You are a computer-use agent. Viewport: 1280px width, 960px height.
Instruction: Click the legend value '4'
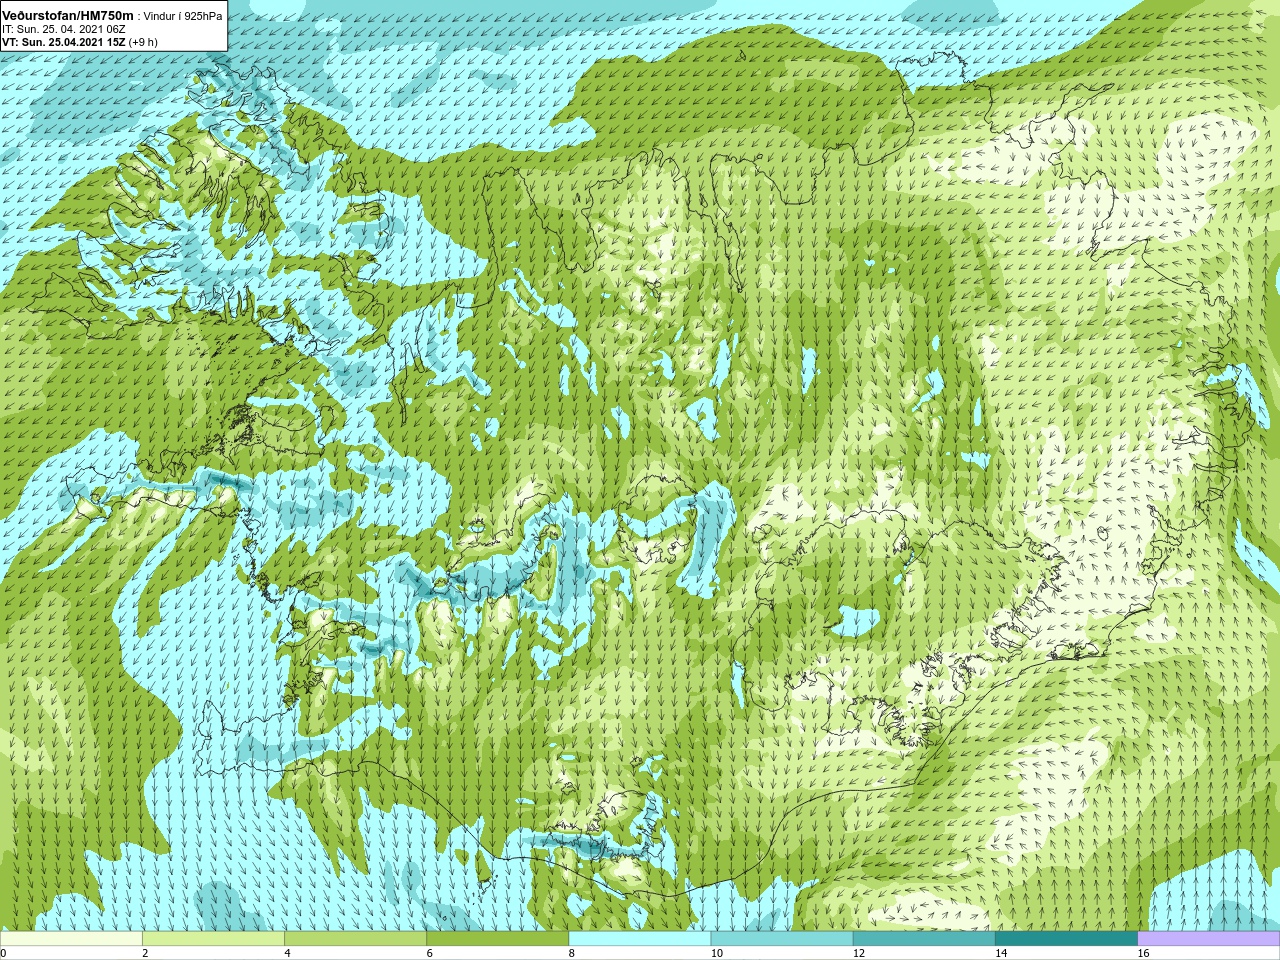[x=288, y=953]
